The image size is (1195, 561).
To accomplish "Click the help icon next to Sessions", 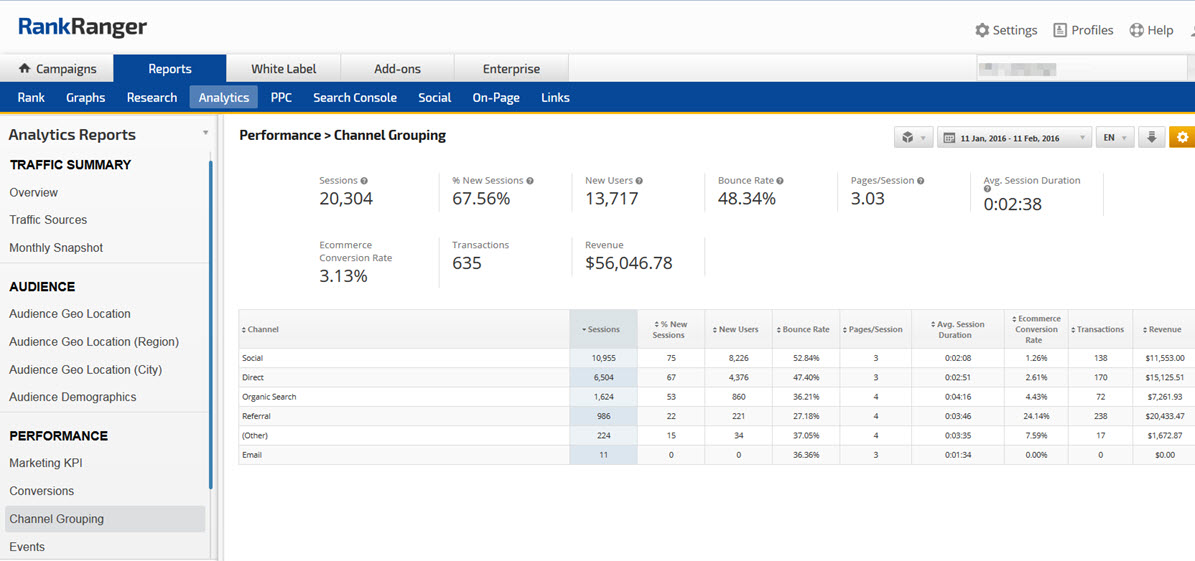I will 364,181.
